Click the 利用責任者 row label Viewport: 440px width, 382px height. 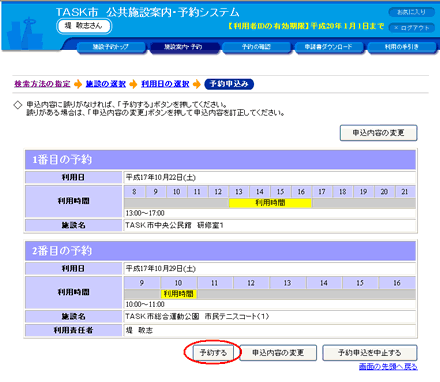73,330
